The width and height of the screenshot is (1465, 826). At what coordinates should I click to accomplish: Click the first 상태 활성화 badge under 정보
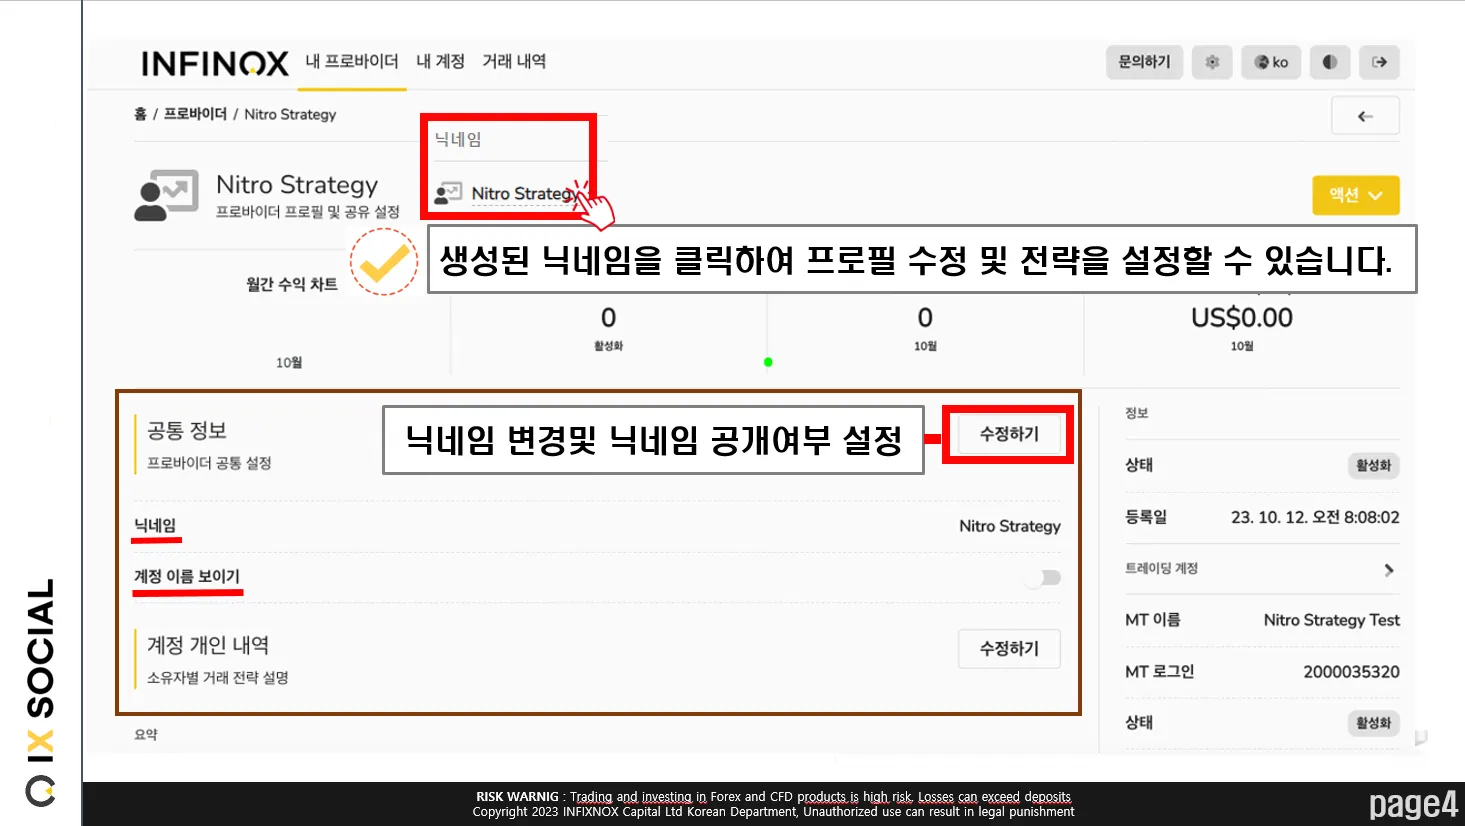[x=1373, y=465]
